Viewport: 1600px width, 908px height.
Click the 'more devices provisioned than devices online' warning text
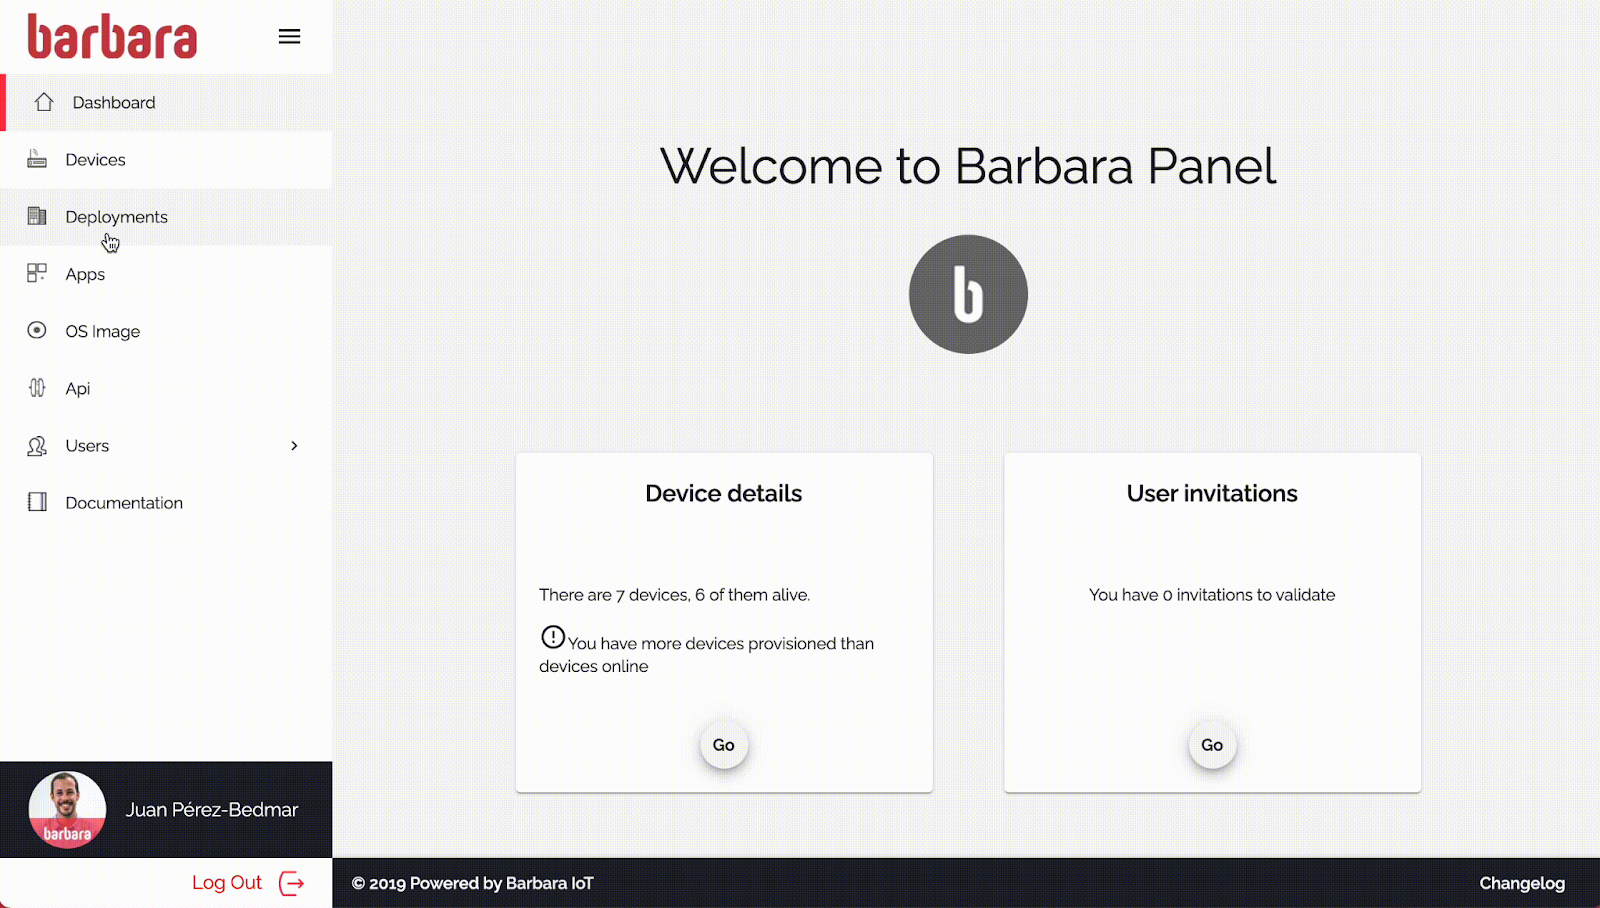pos(707,655)
